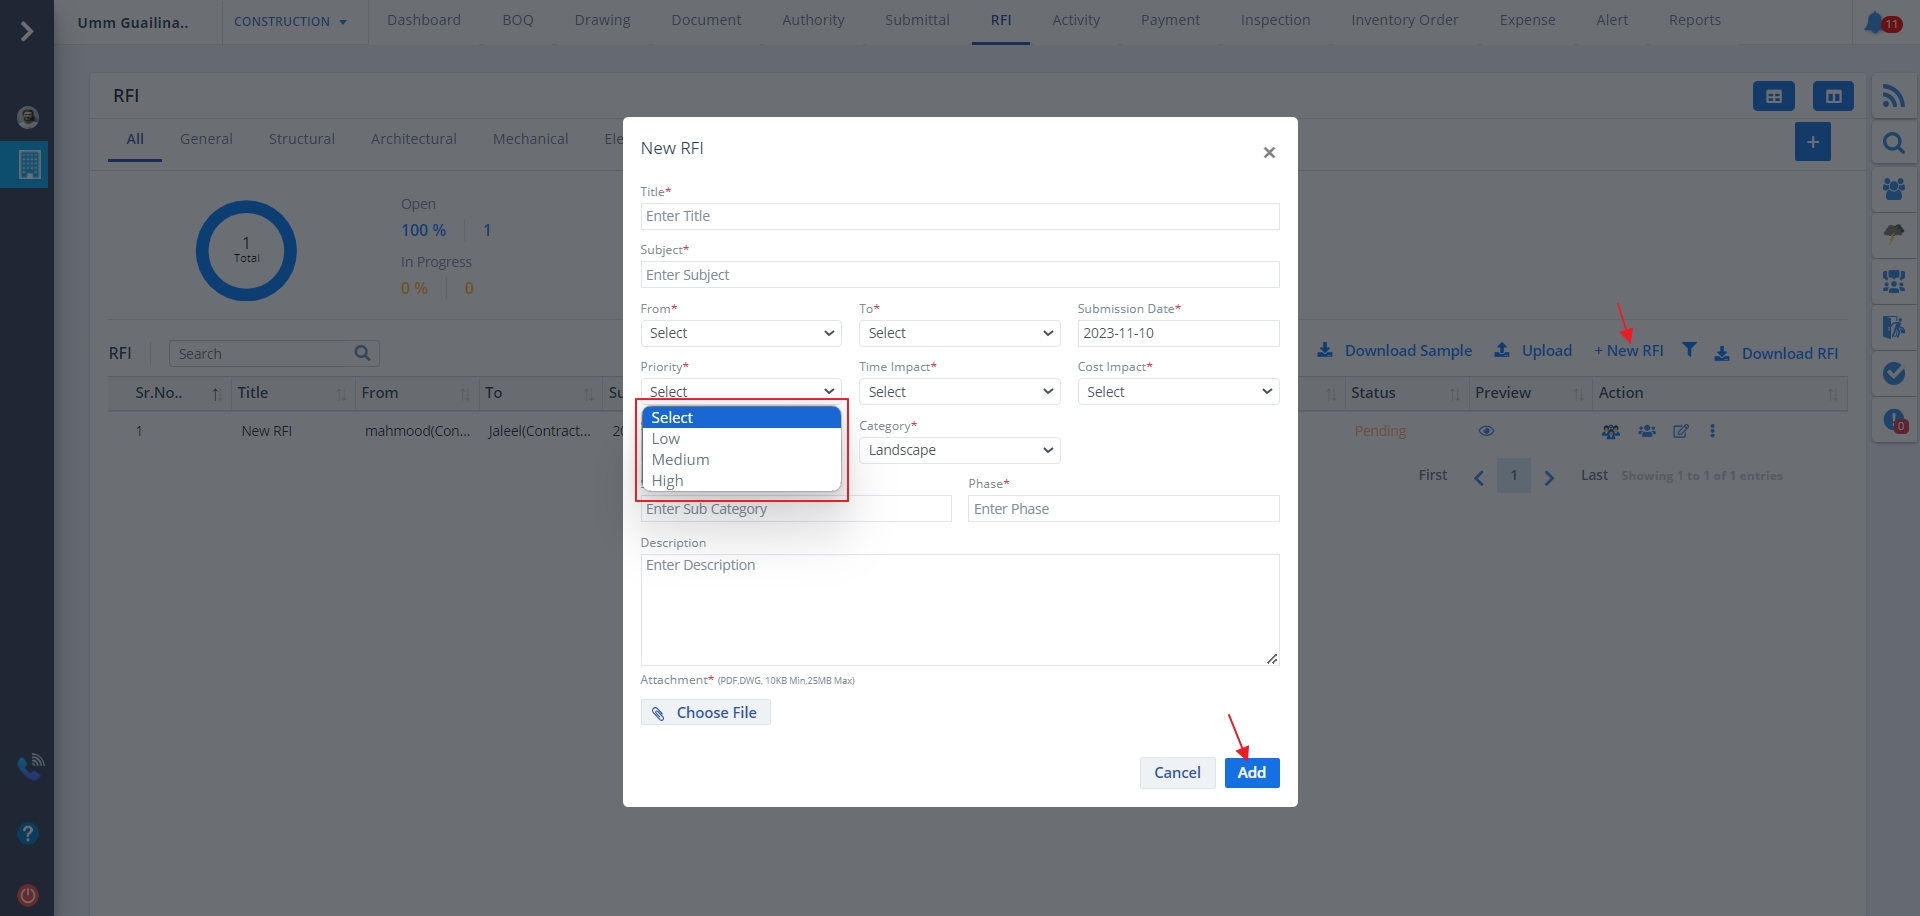
Task: Click the power logout icon
Action: click(x=28, y=895)
